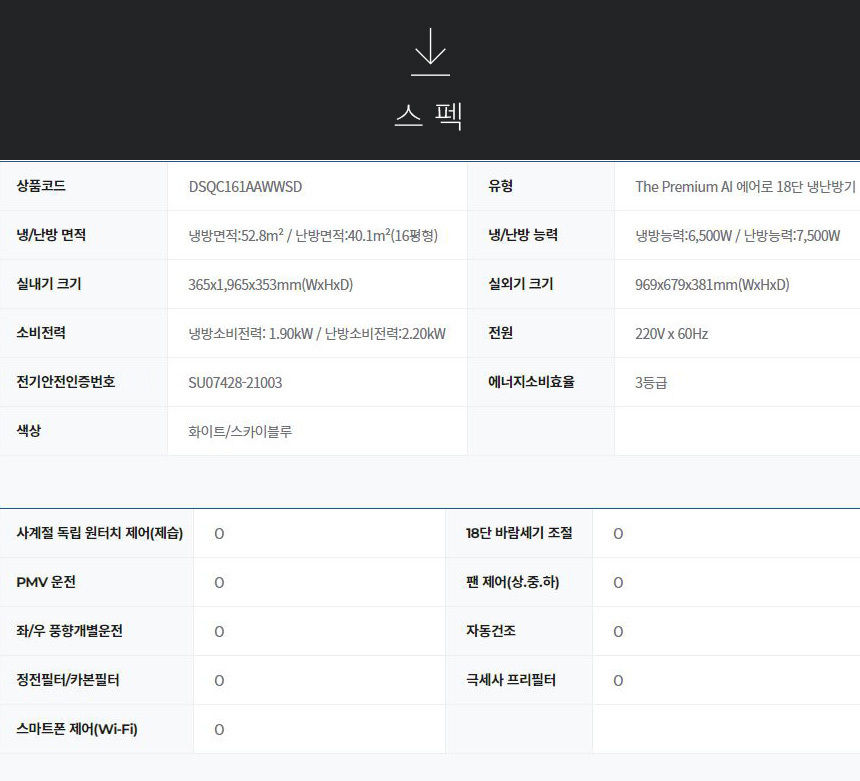Click the 3등급 energy efficiency value
Viewport: 860px width, 781px height.
[650, 383]
